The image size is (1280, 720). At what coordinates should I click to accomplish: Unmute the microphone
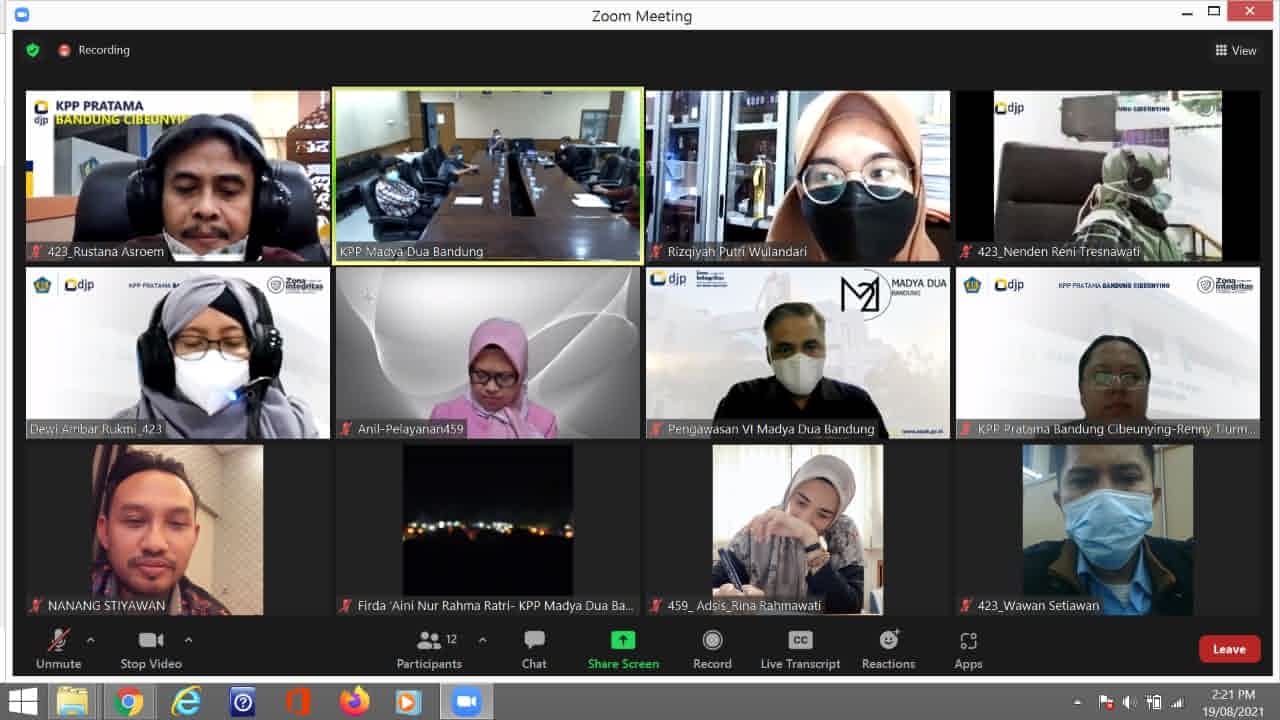[x=59, y=648]
